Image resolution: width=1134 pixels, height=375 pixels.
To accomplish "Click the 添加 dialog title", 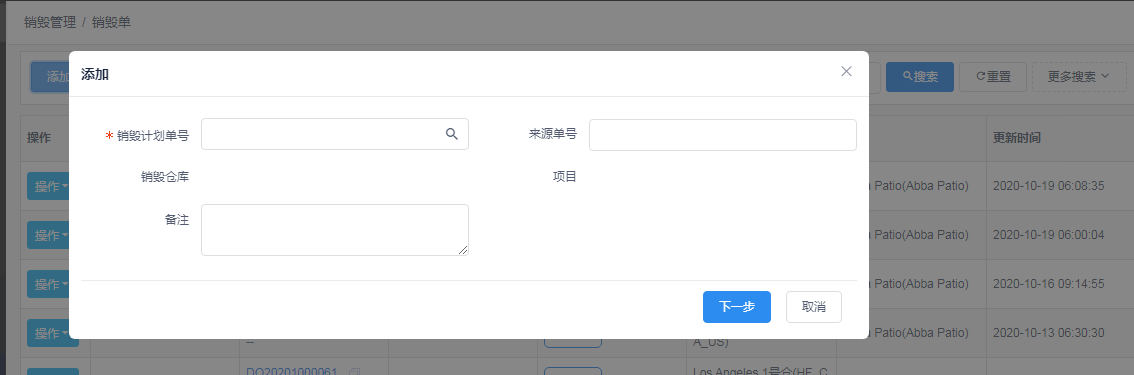I will click(95, 74).
